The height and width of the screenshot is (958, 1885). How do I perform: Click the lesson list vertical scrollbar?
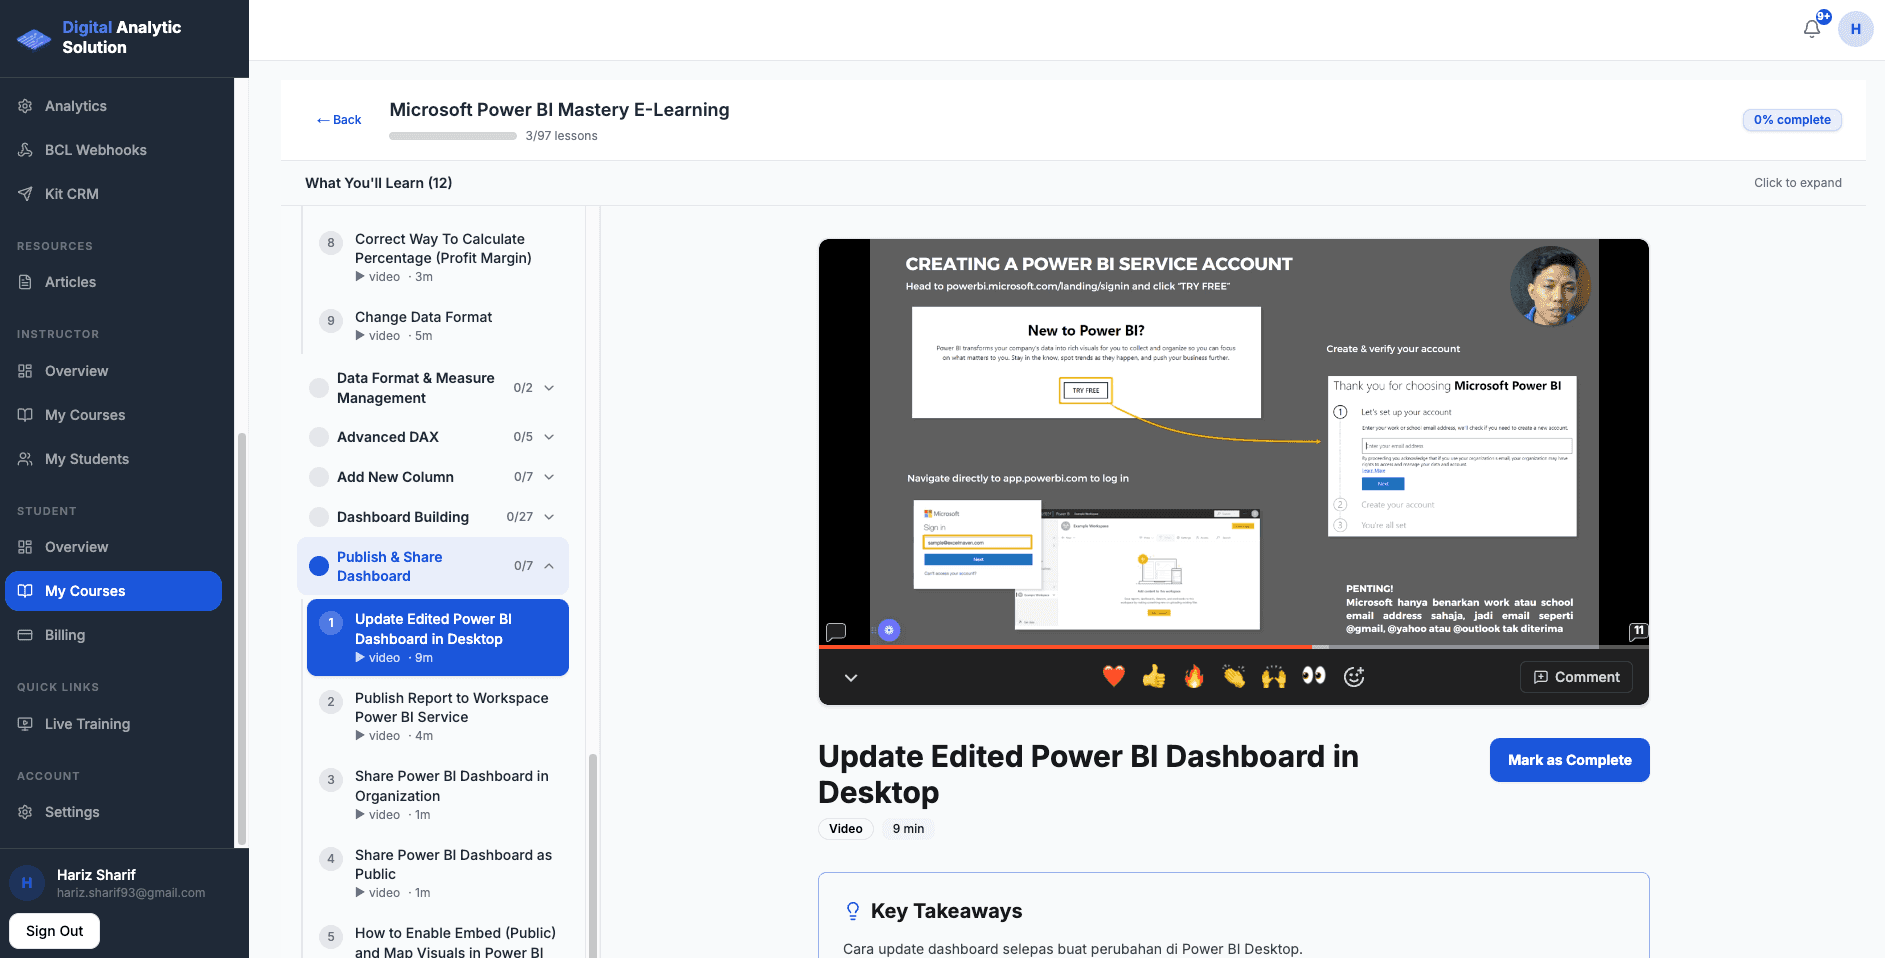click(593, 855)
